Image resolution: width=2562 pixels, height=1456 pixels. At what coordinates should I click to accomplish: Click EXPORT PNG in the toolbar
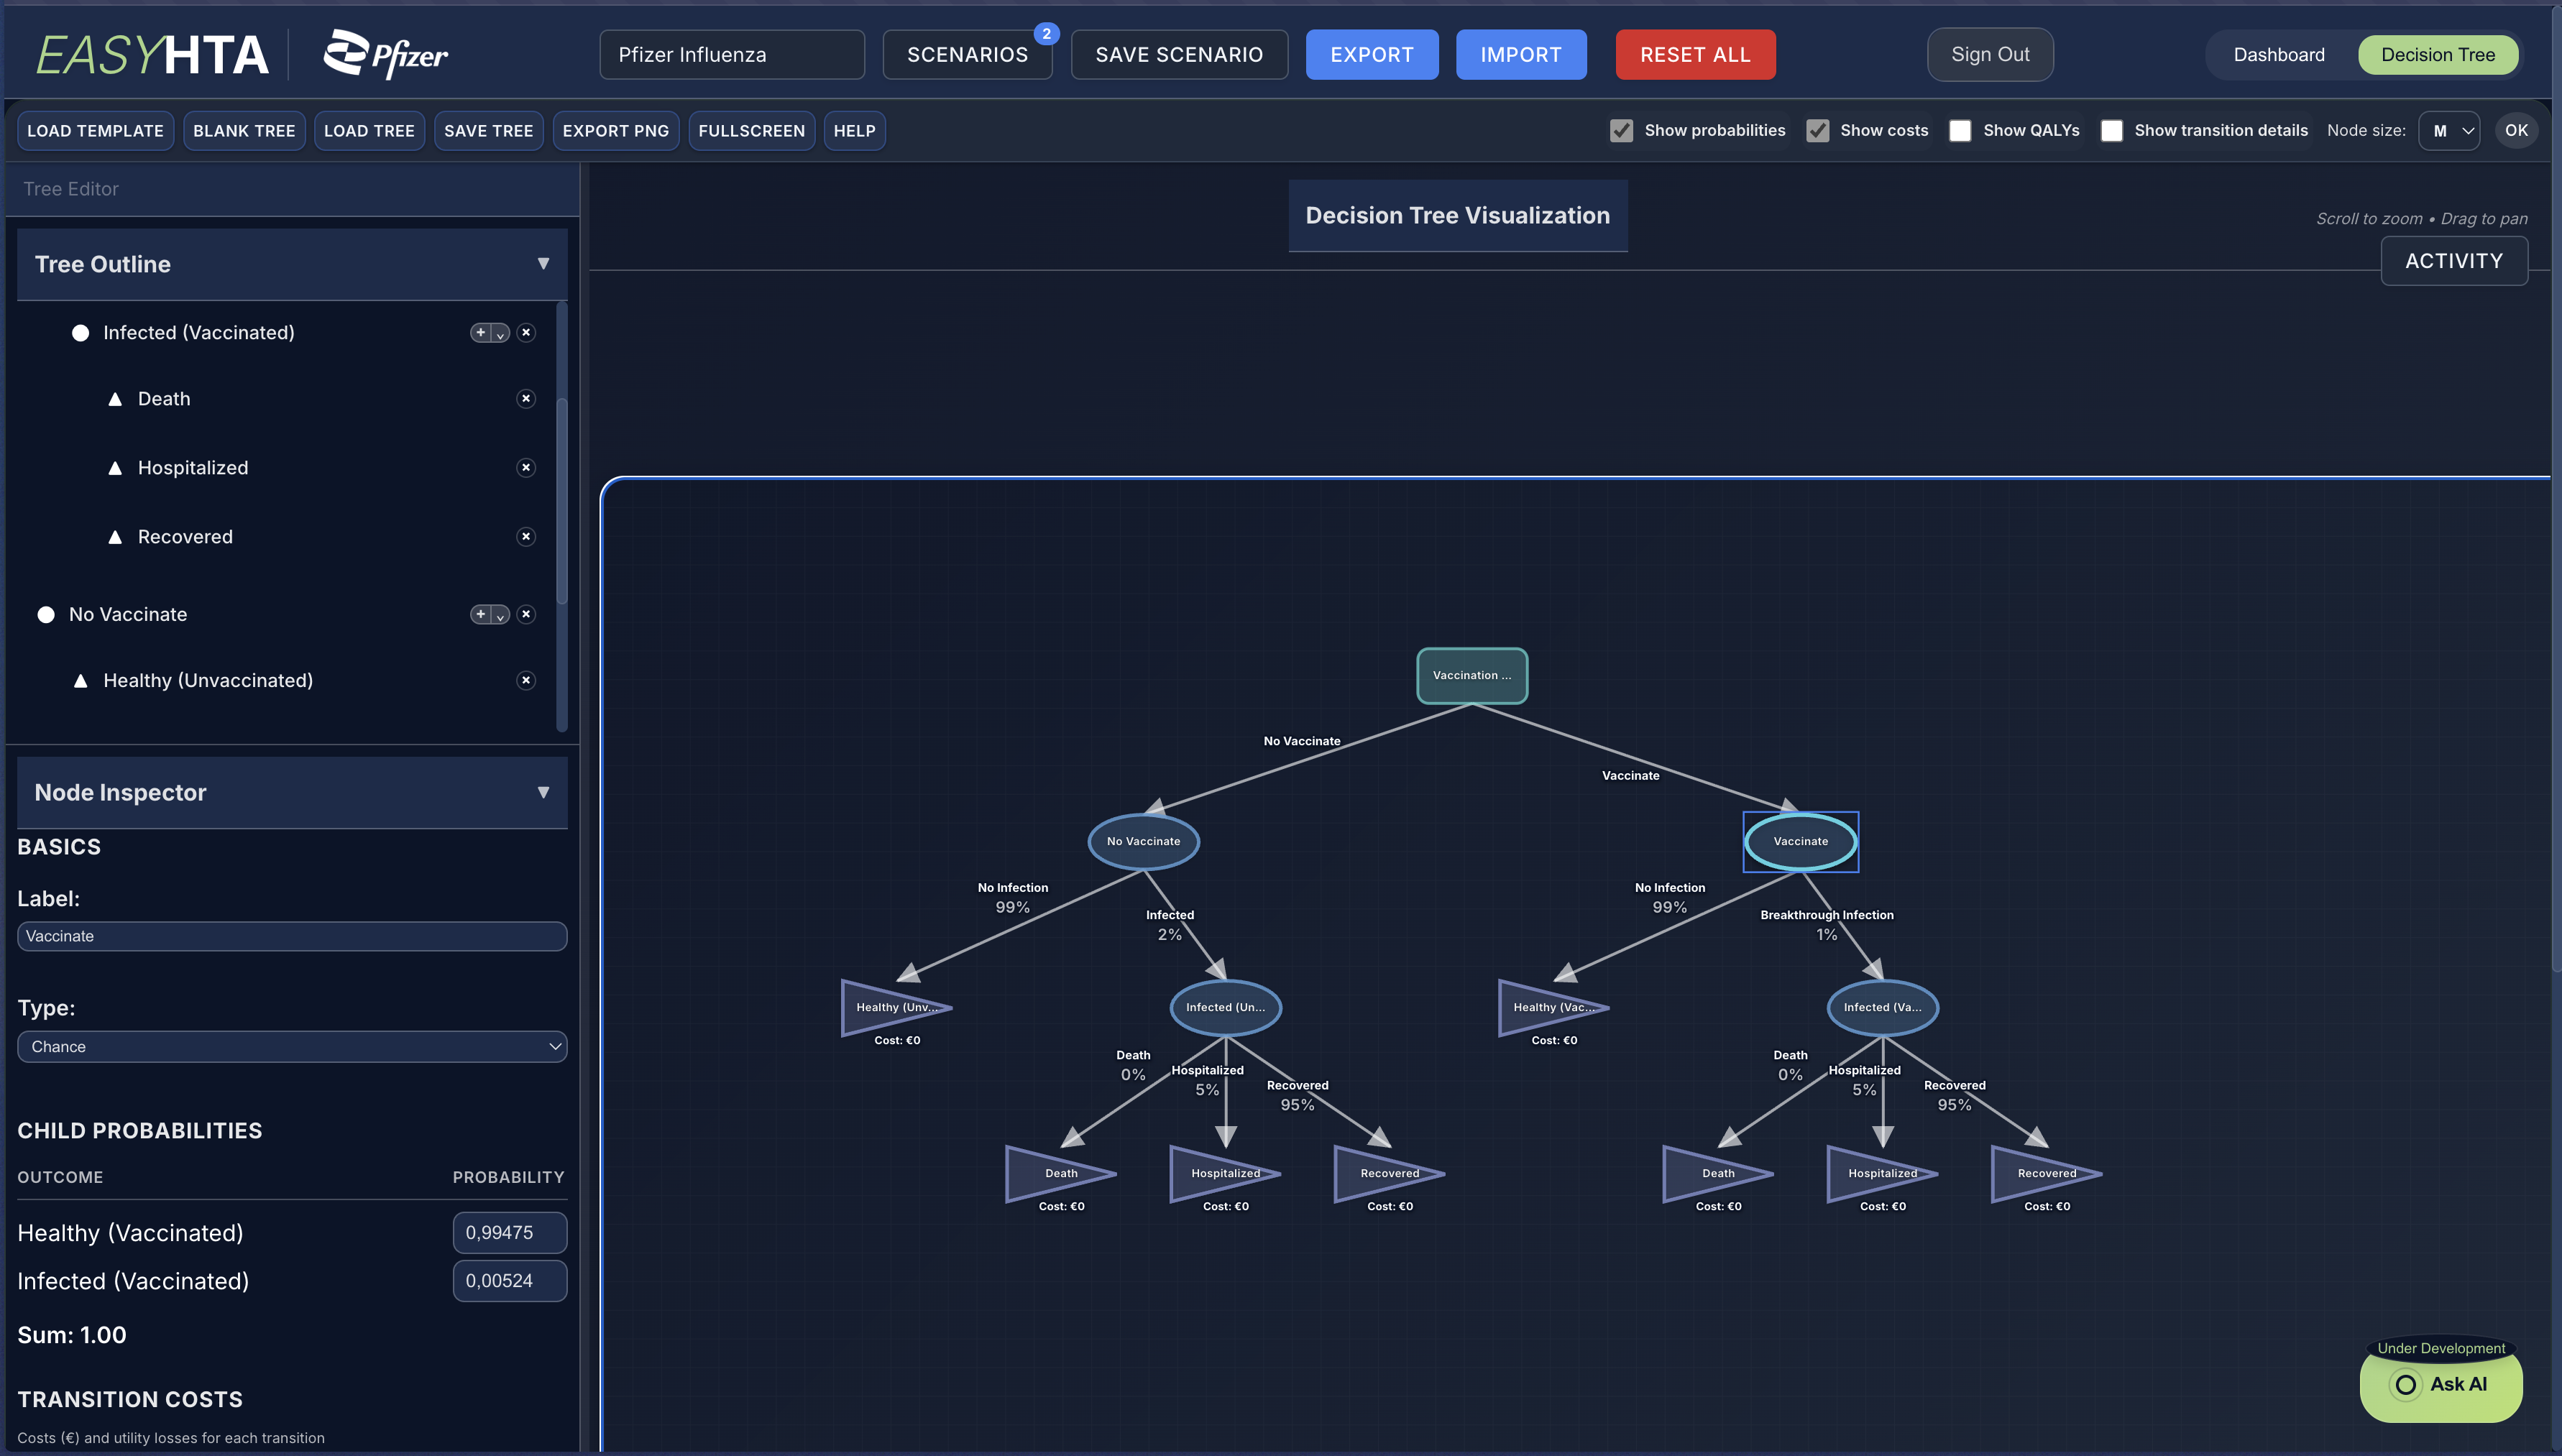[x=615, y=131]
